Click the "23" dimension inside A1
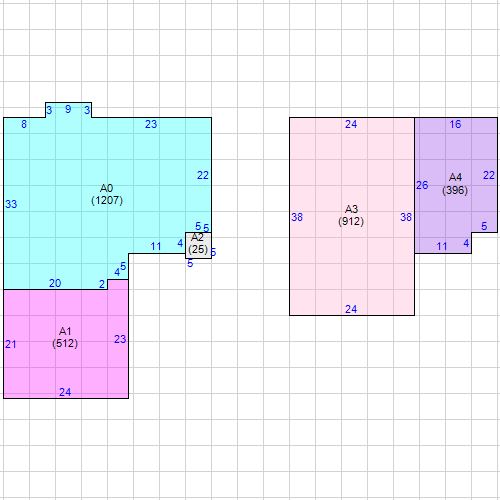The height and width of the screenshot is (500, 500). pyautogui.click(x=120, y=339)
